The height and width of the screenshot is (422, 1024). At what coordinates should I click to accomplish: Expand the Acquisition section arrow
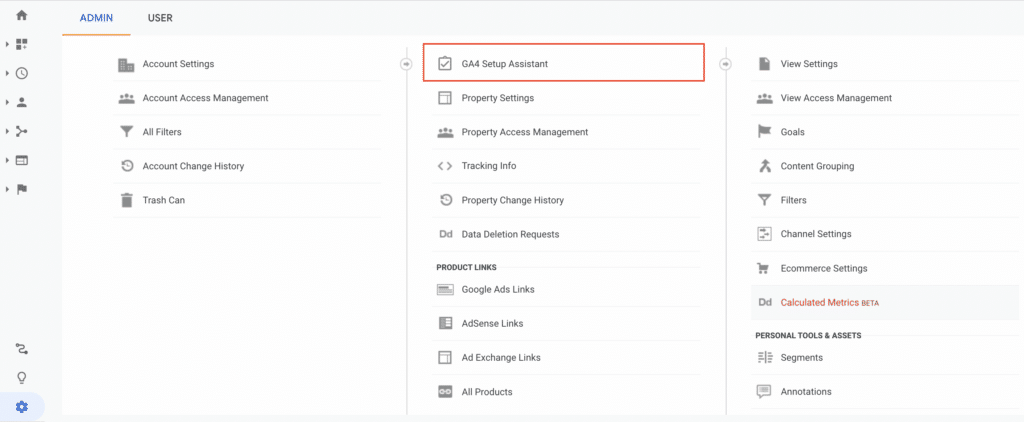[7, 131]
